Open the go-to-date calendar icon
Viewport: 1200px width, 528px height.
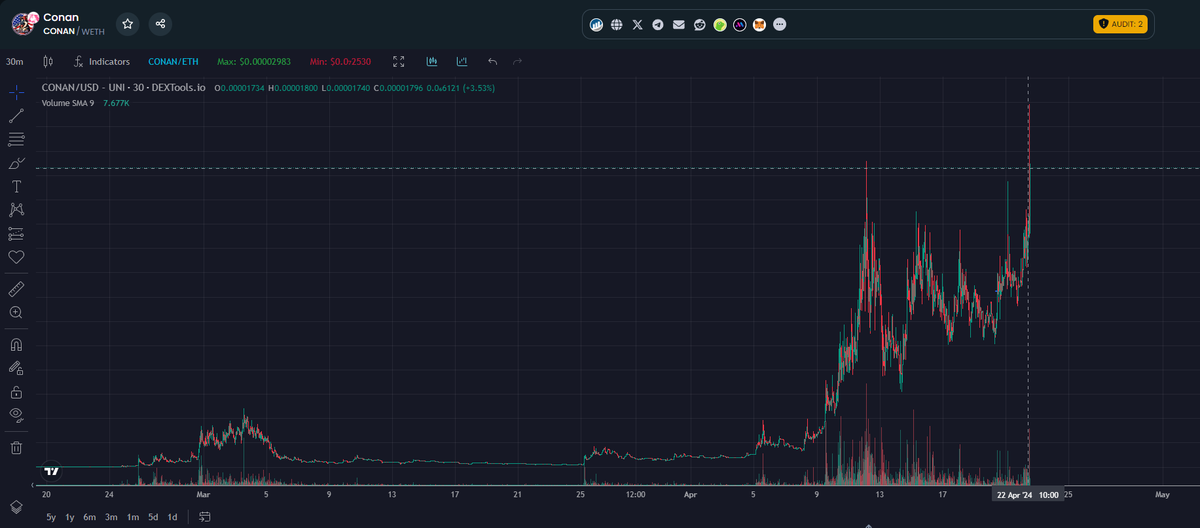[x=205, y=517]
